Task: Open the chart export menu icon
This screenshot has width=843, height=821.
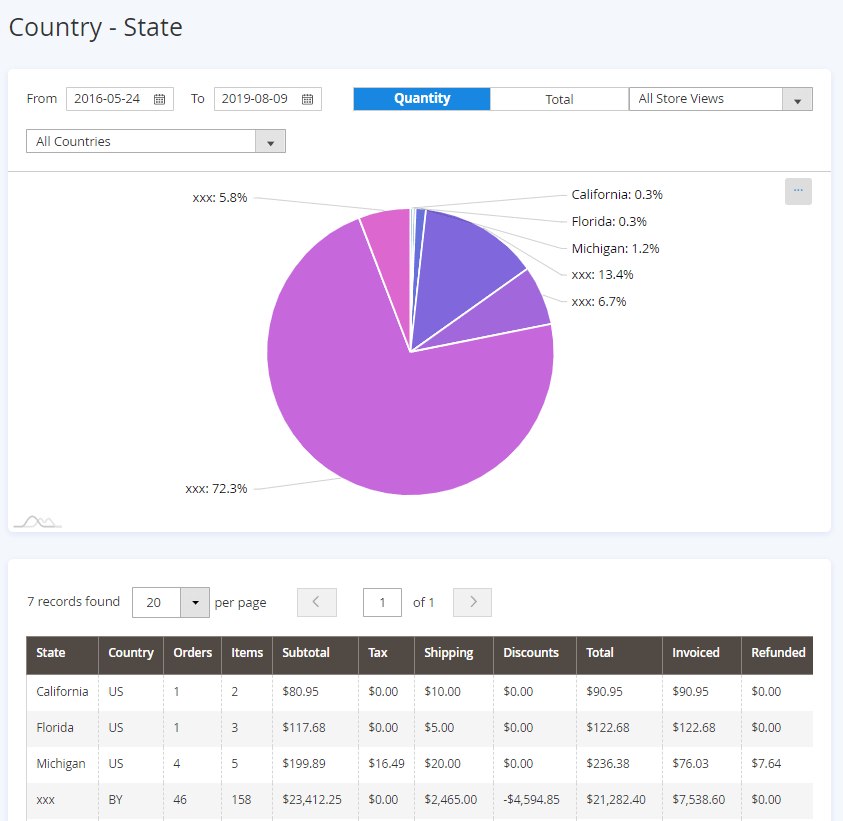Action: pyautogui.click(x=798, y=191)
